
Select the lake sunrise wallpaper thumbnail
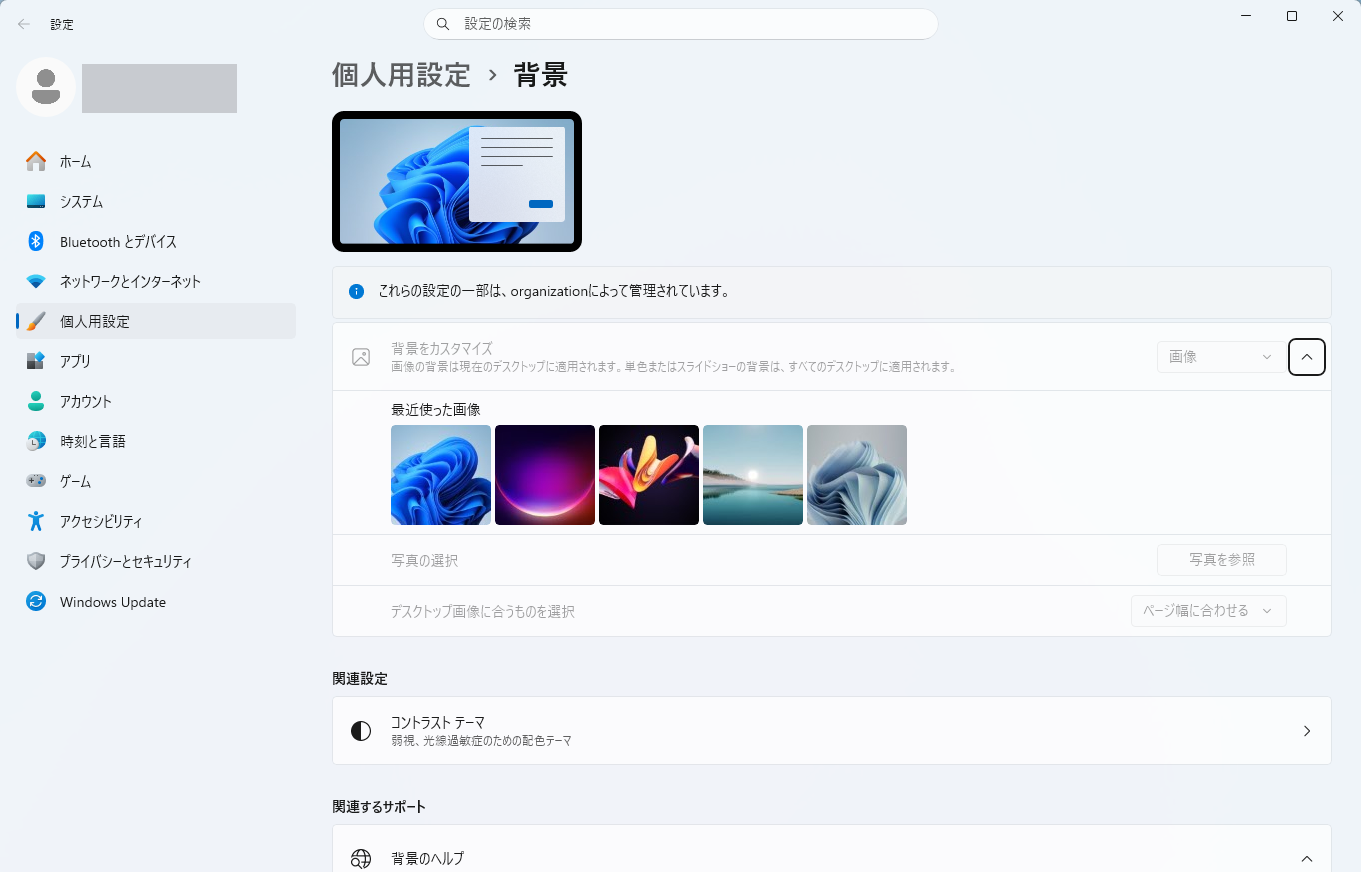753,475
